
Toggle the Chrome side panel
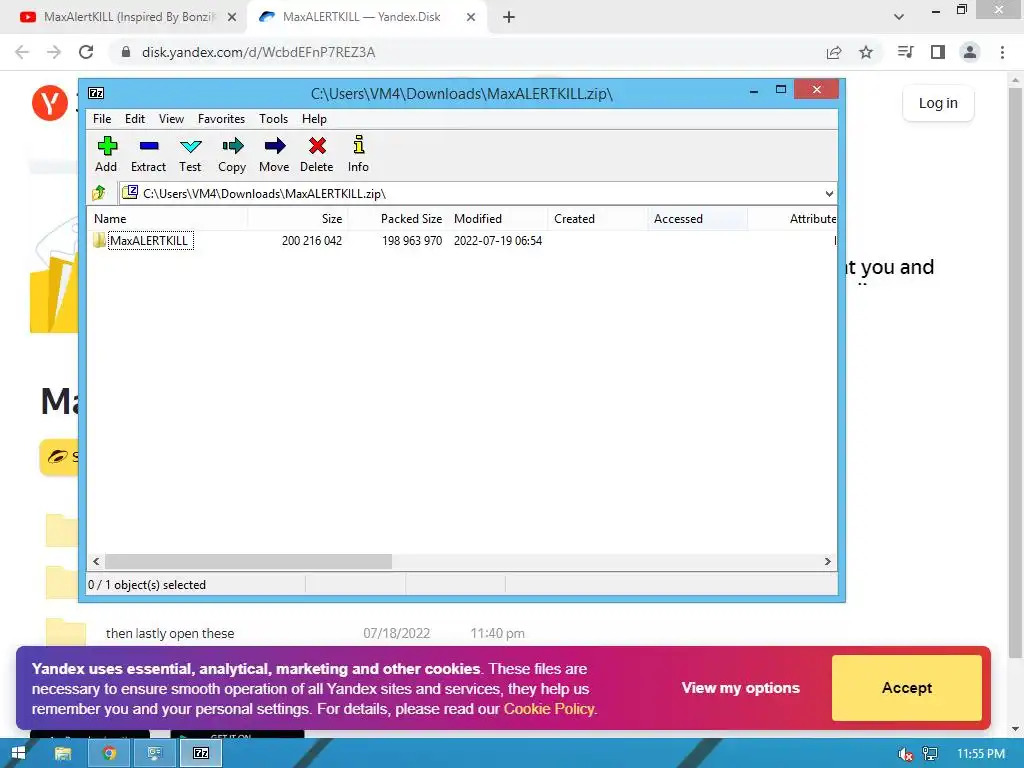click(938, 52)
